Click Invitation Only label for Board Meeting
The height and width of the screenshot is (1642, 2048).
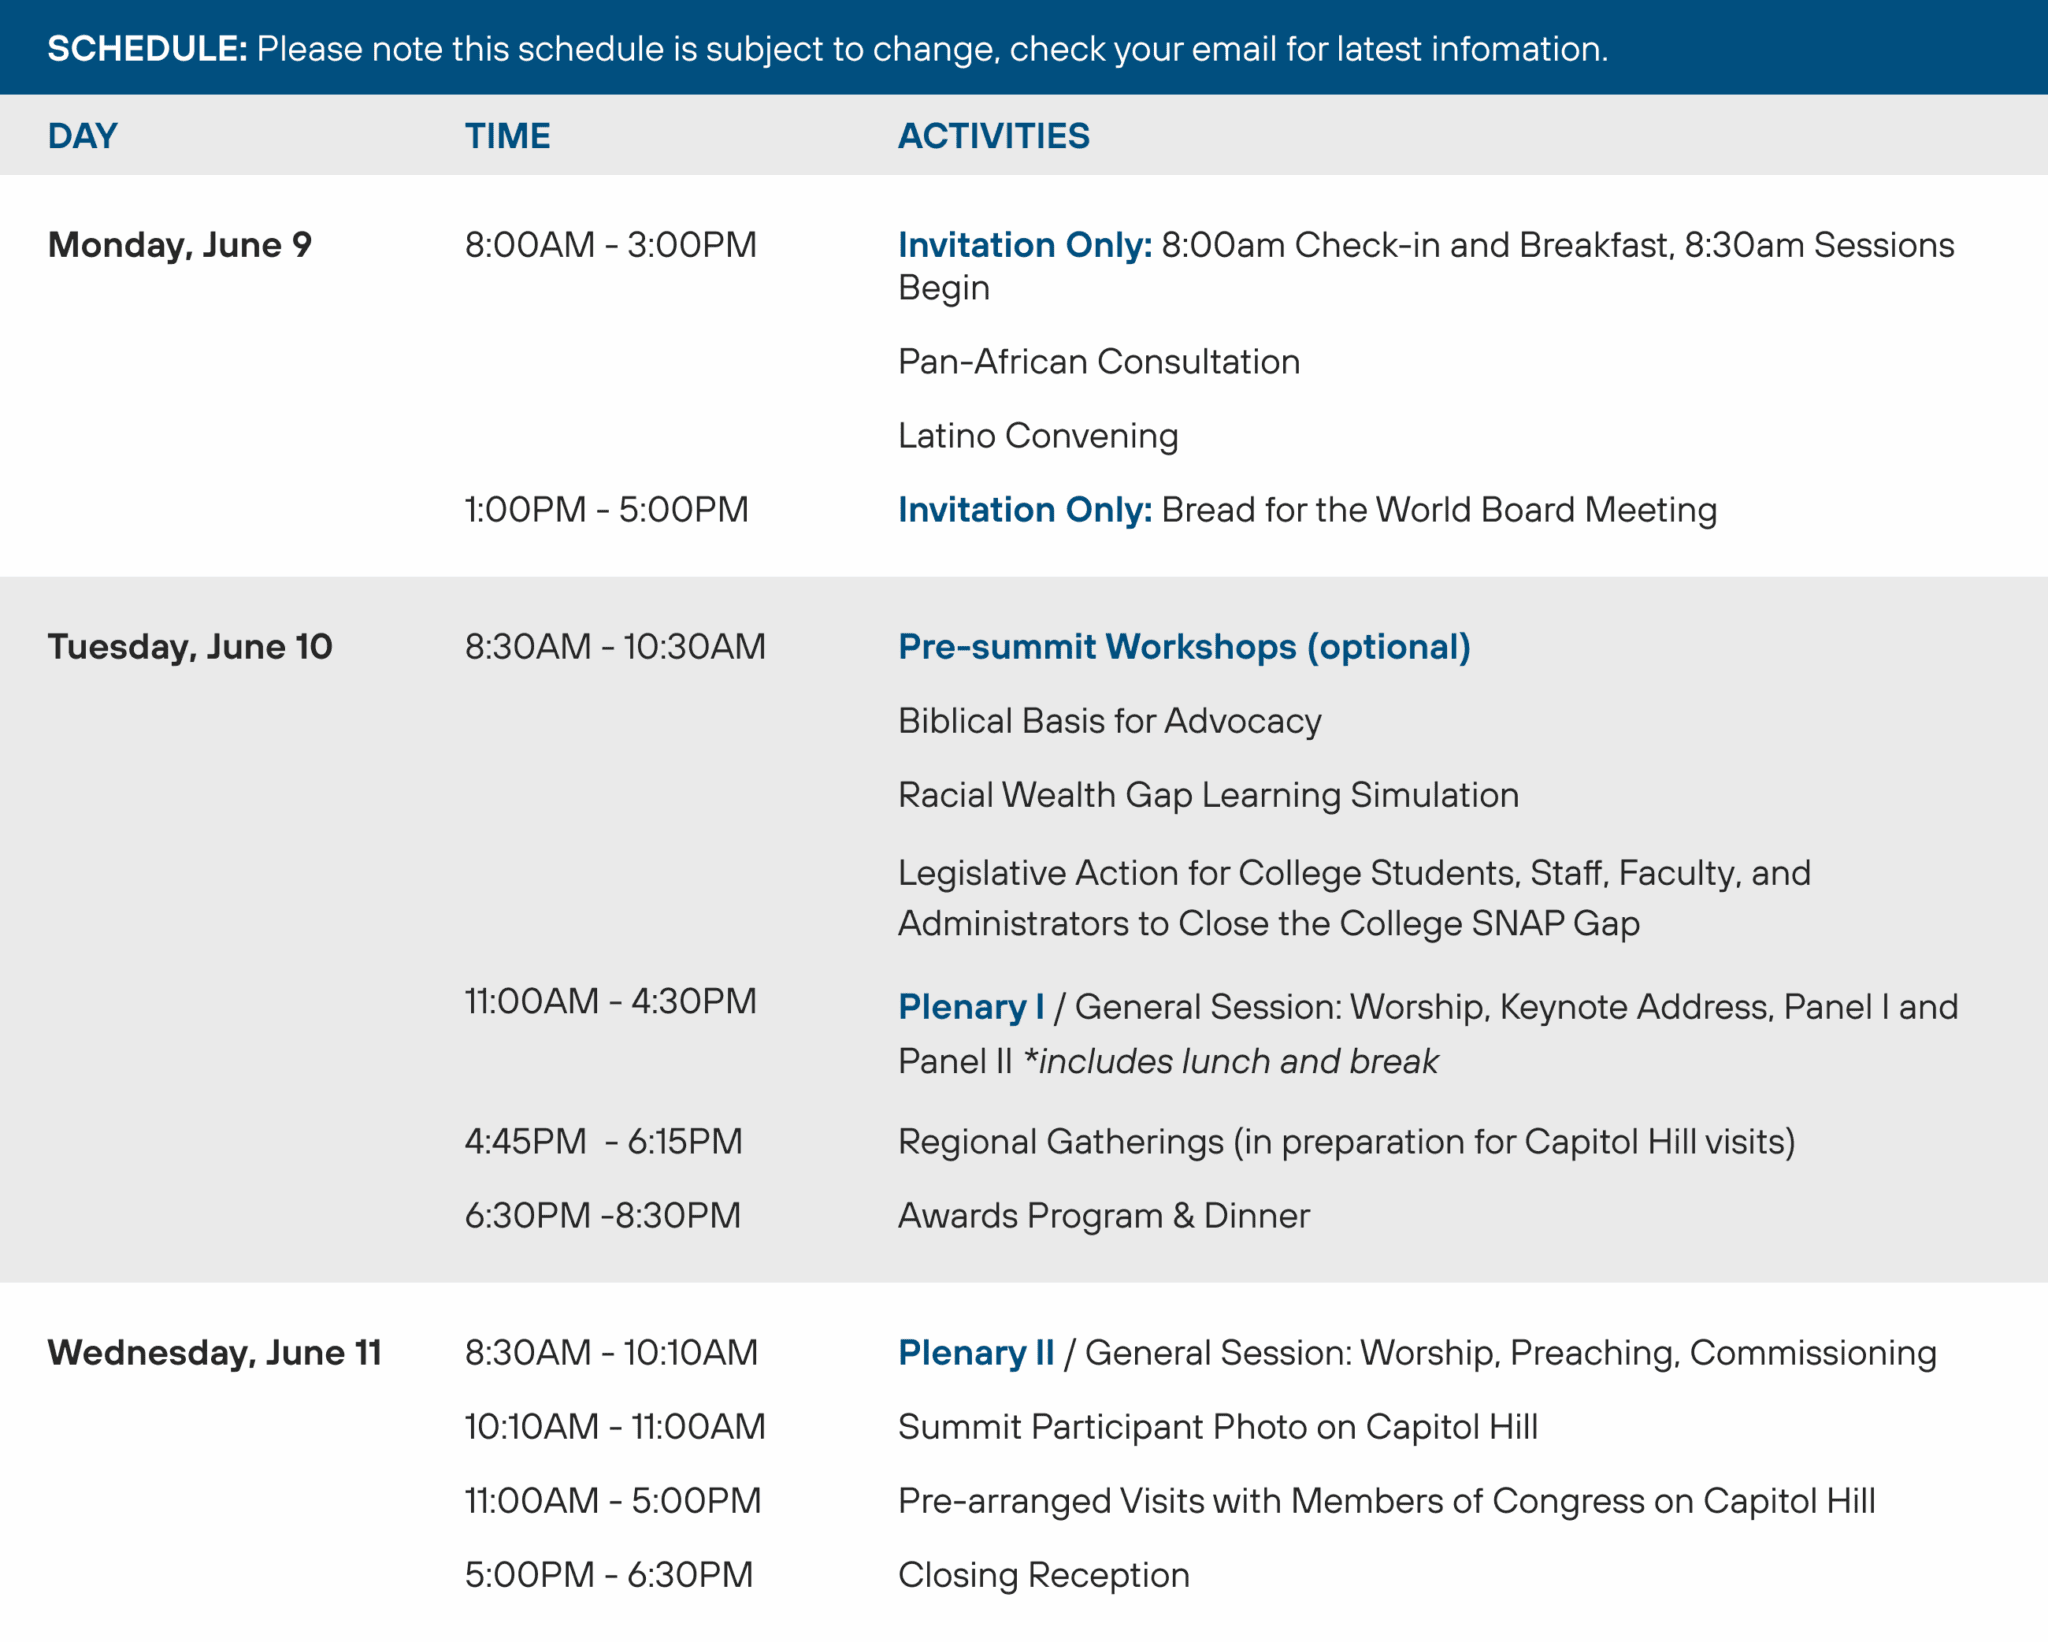pos(1025,510)
